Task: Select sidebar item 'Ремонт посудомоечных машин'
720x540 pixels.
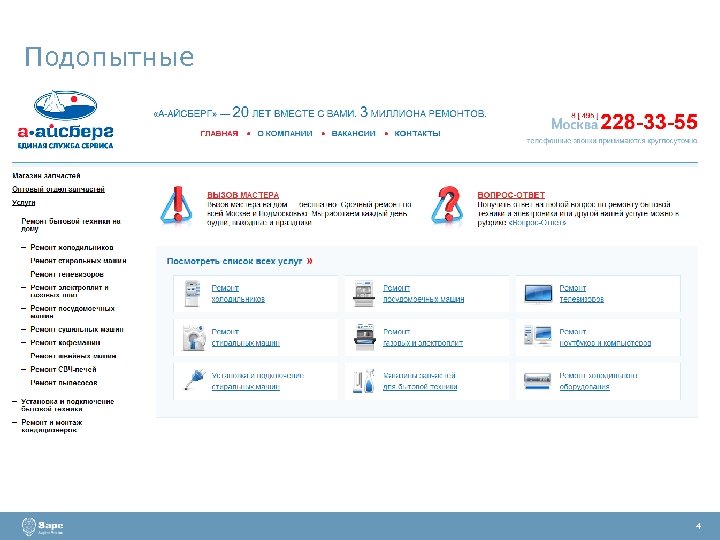Action: pos(73,311)
